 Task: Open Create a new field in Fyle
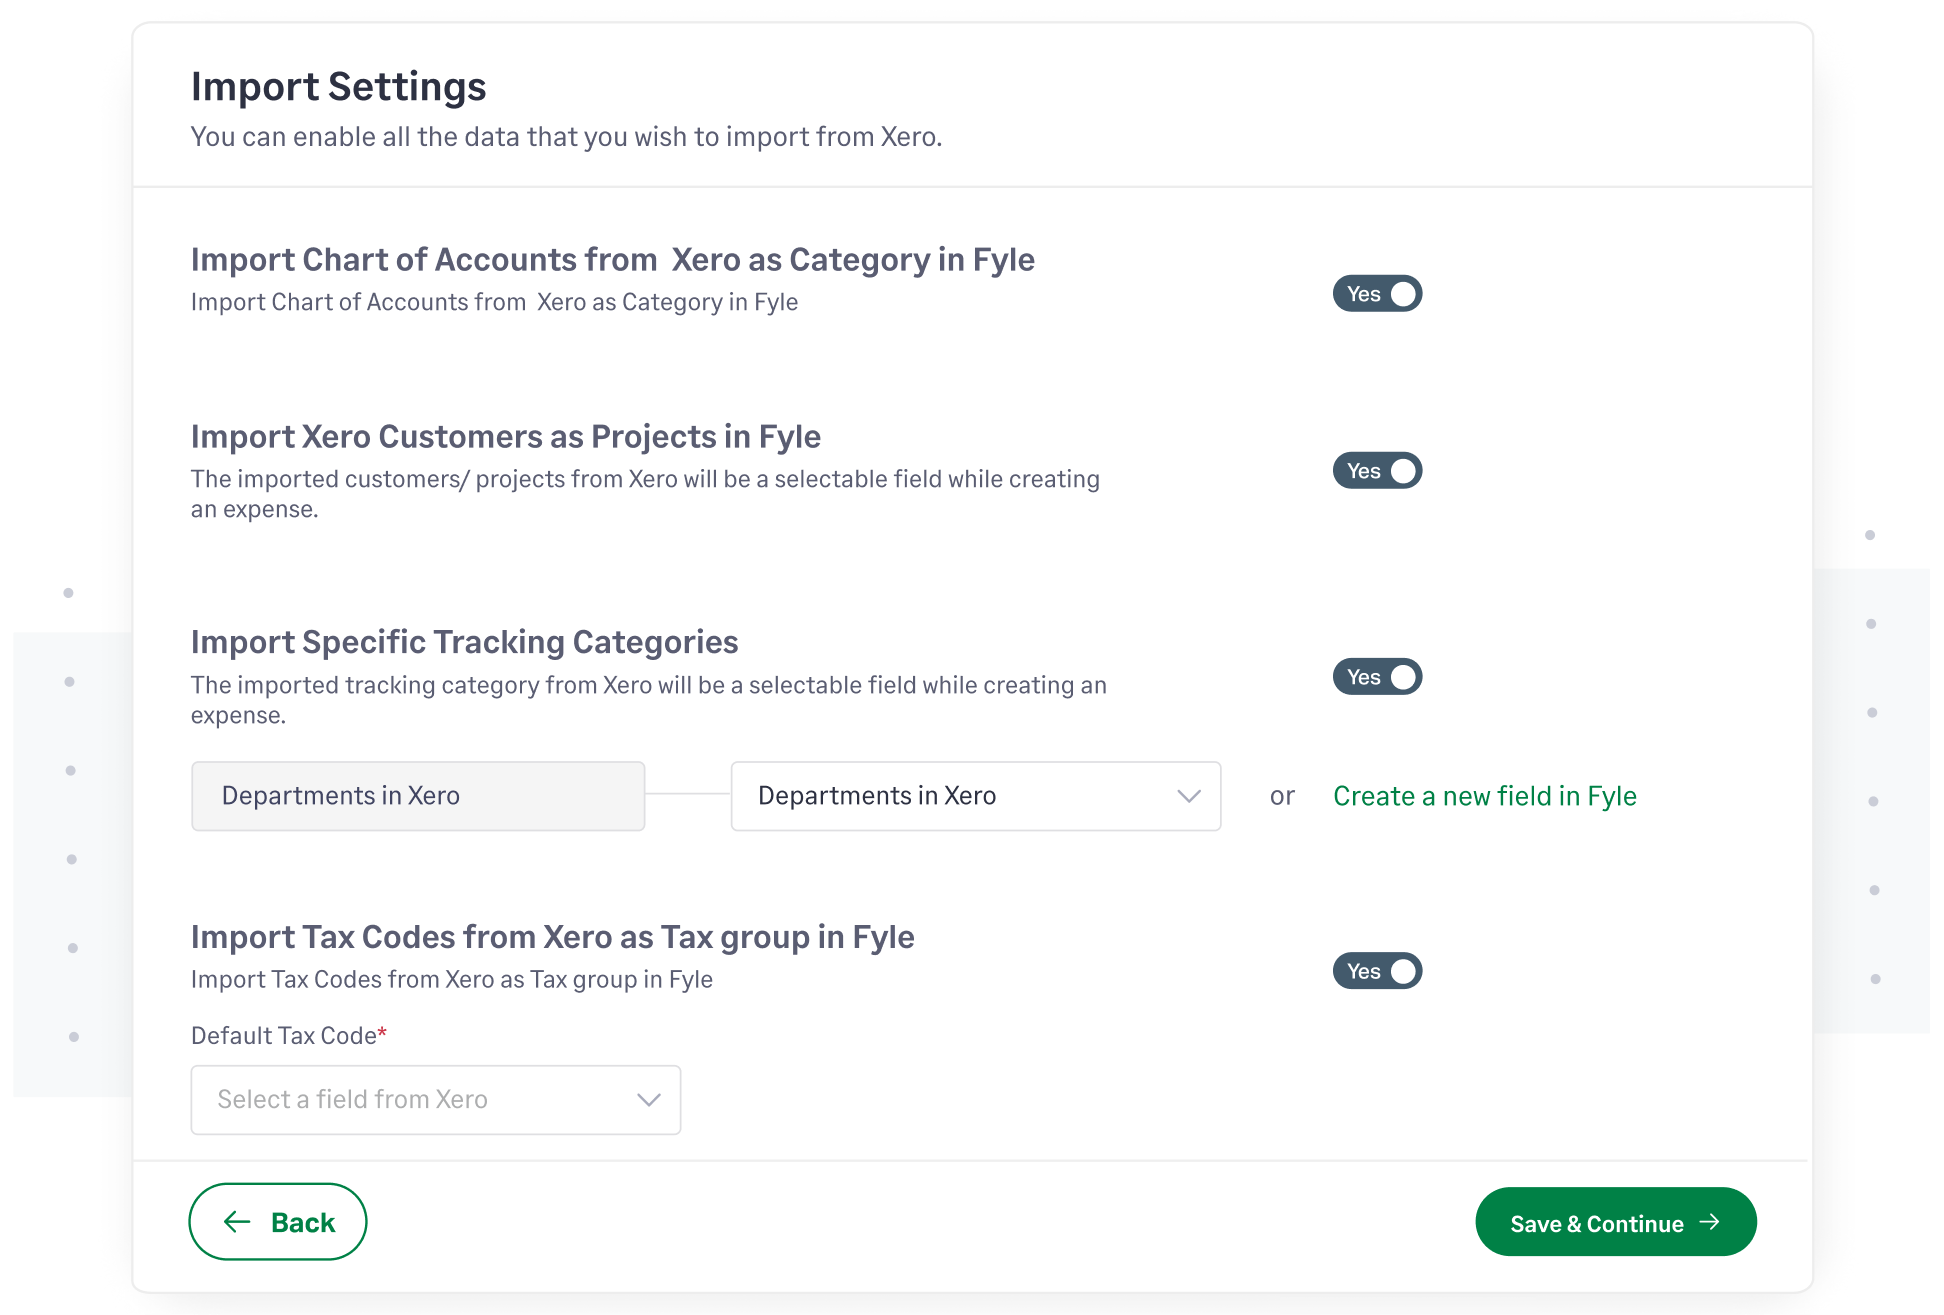[1484, 796]
